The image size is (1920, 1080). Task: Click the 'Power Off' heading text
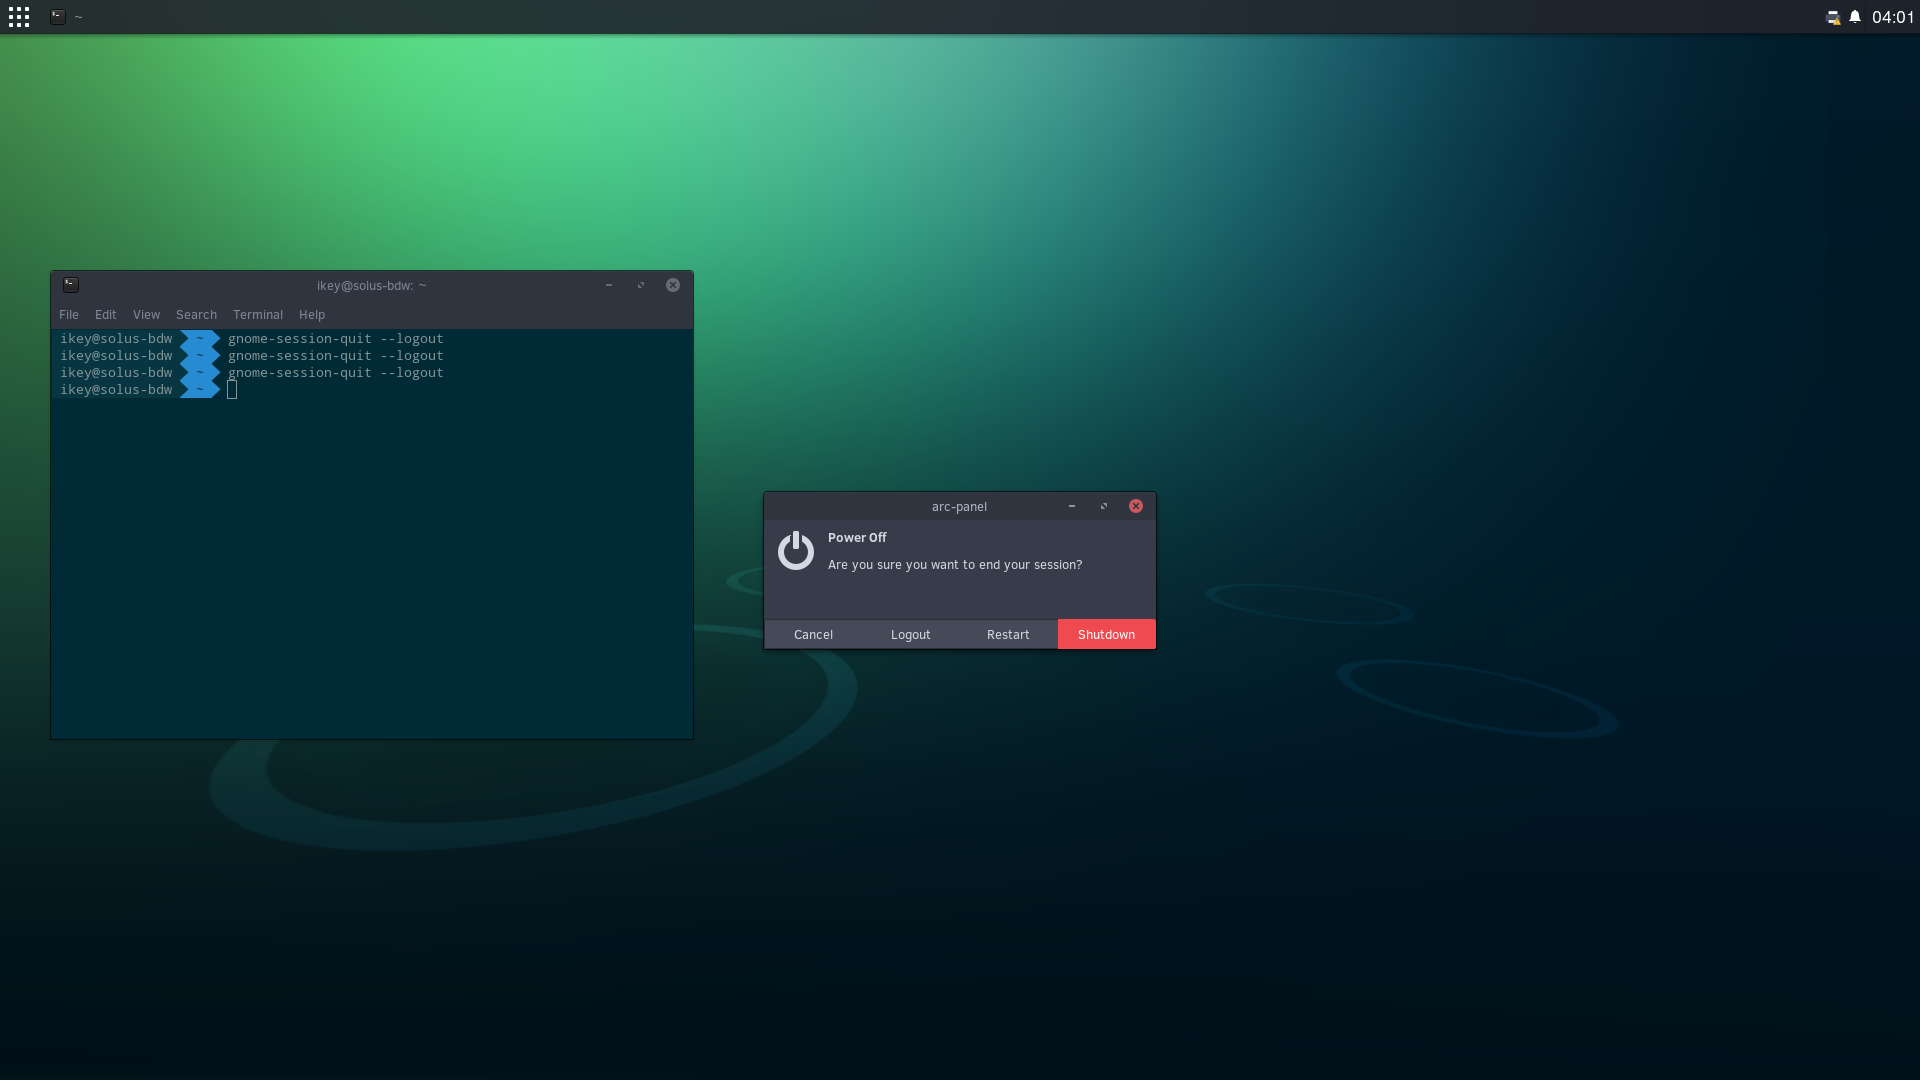[x=857, y=537]
